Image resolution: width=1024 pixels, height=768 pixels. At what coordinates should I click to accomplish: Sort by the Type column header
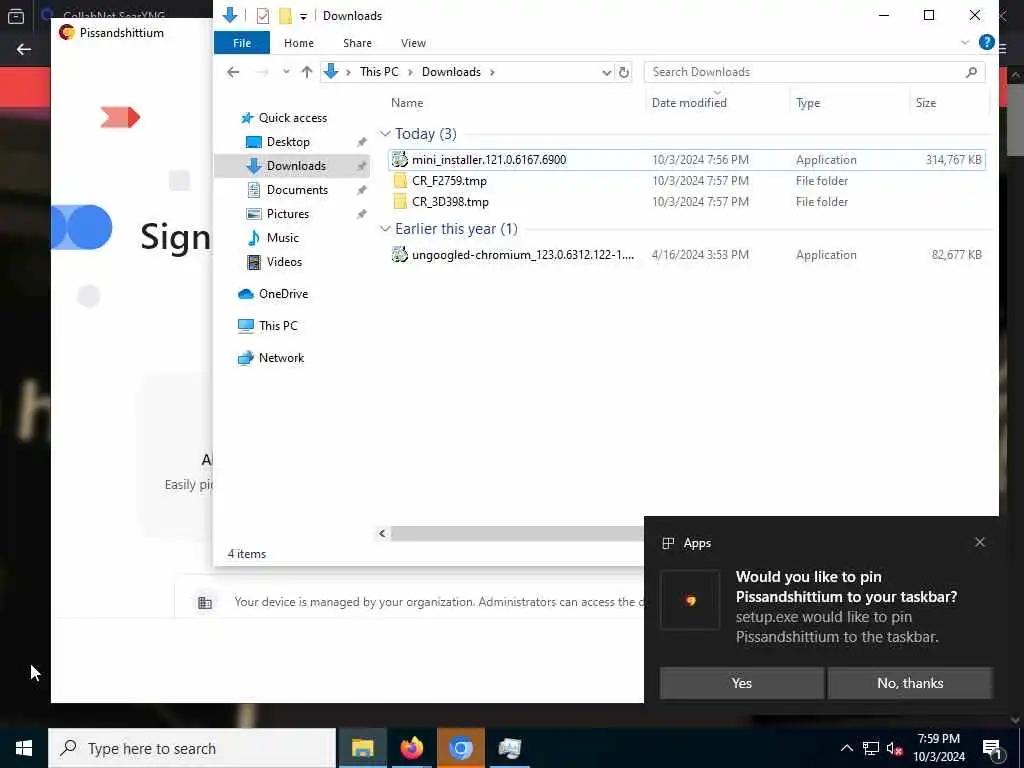click(x=808, y=103)
